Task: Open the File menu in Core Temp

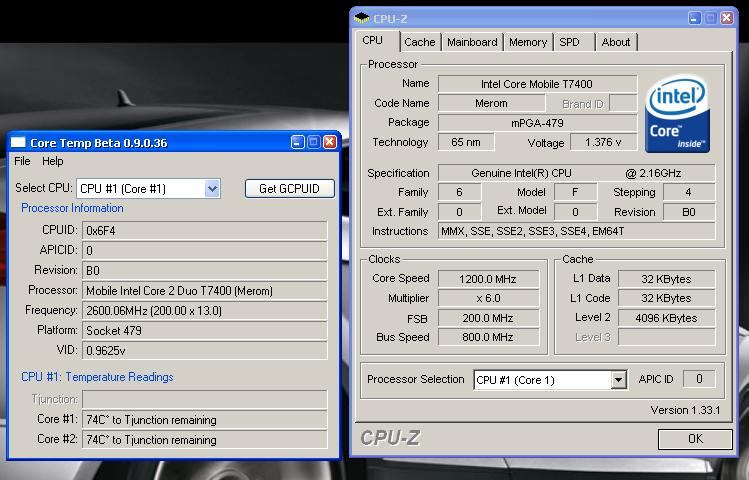Action: (x=22, y=161)
